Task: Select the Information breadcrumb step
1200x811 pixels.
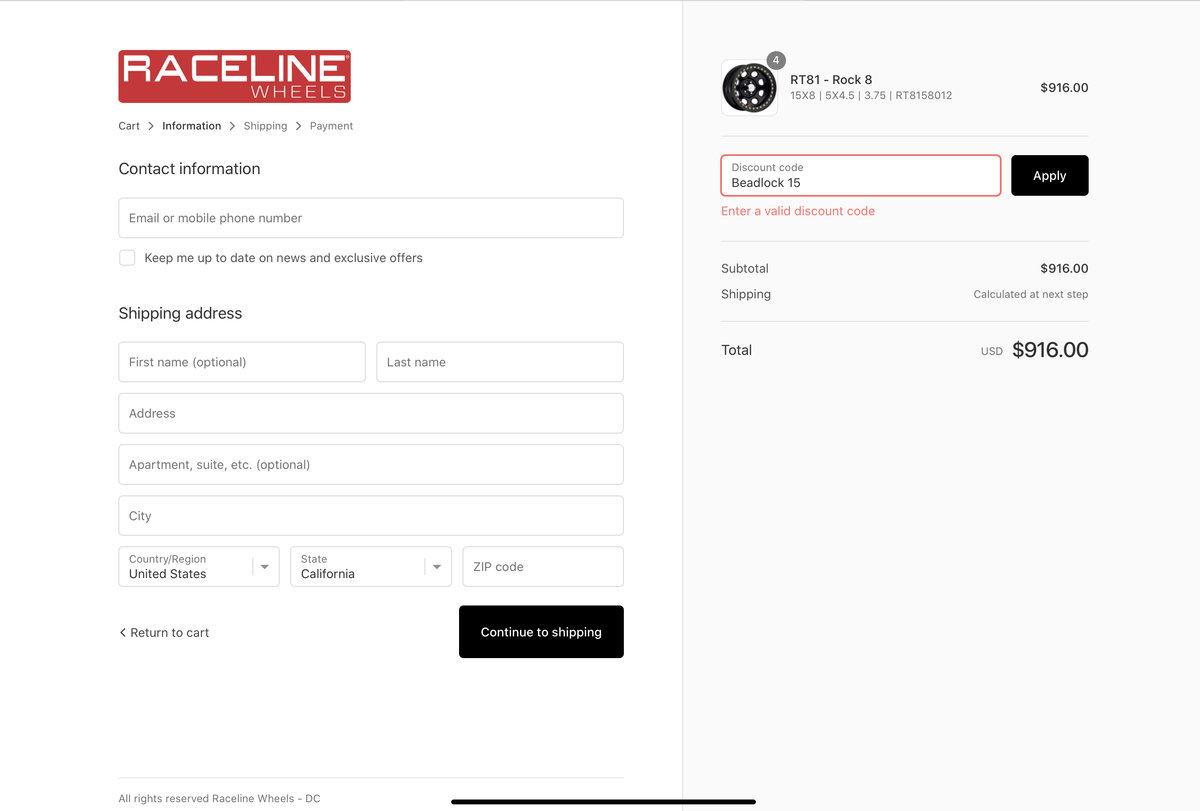Action: [x=191, y=126]
